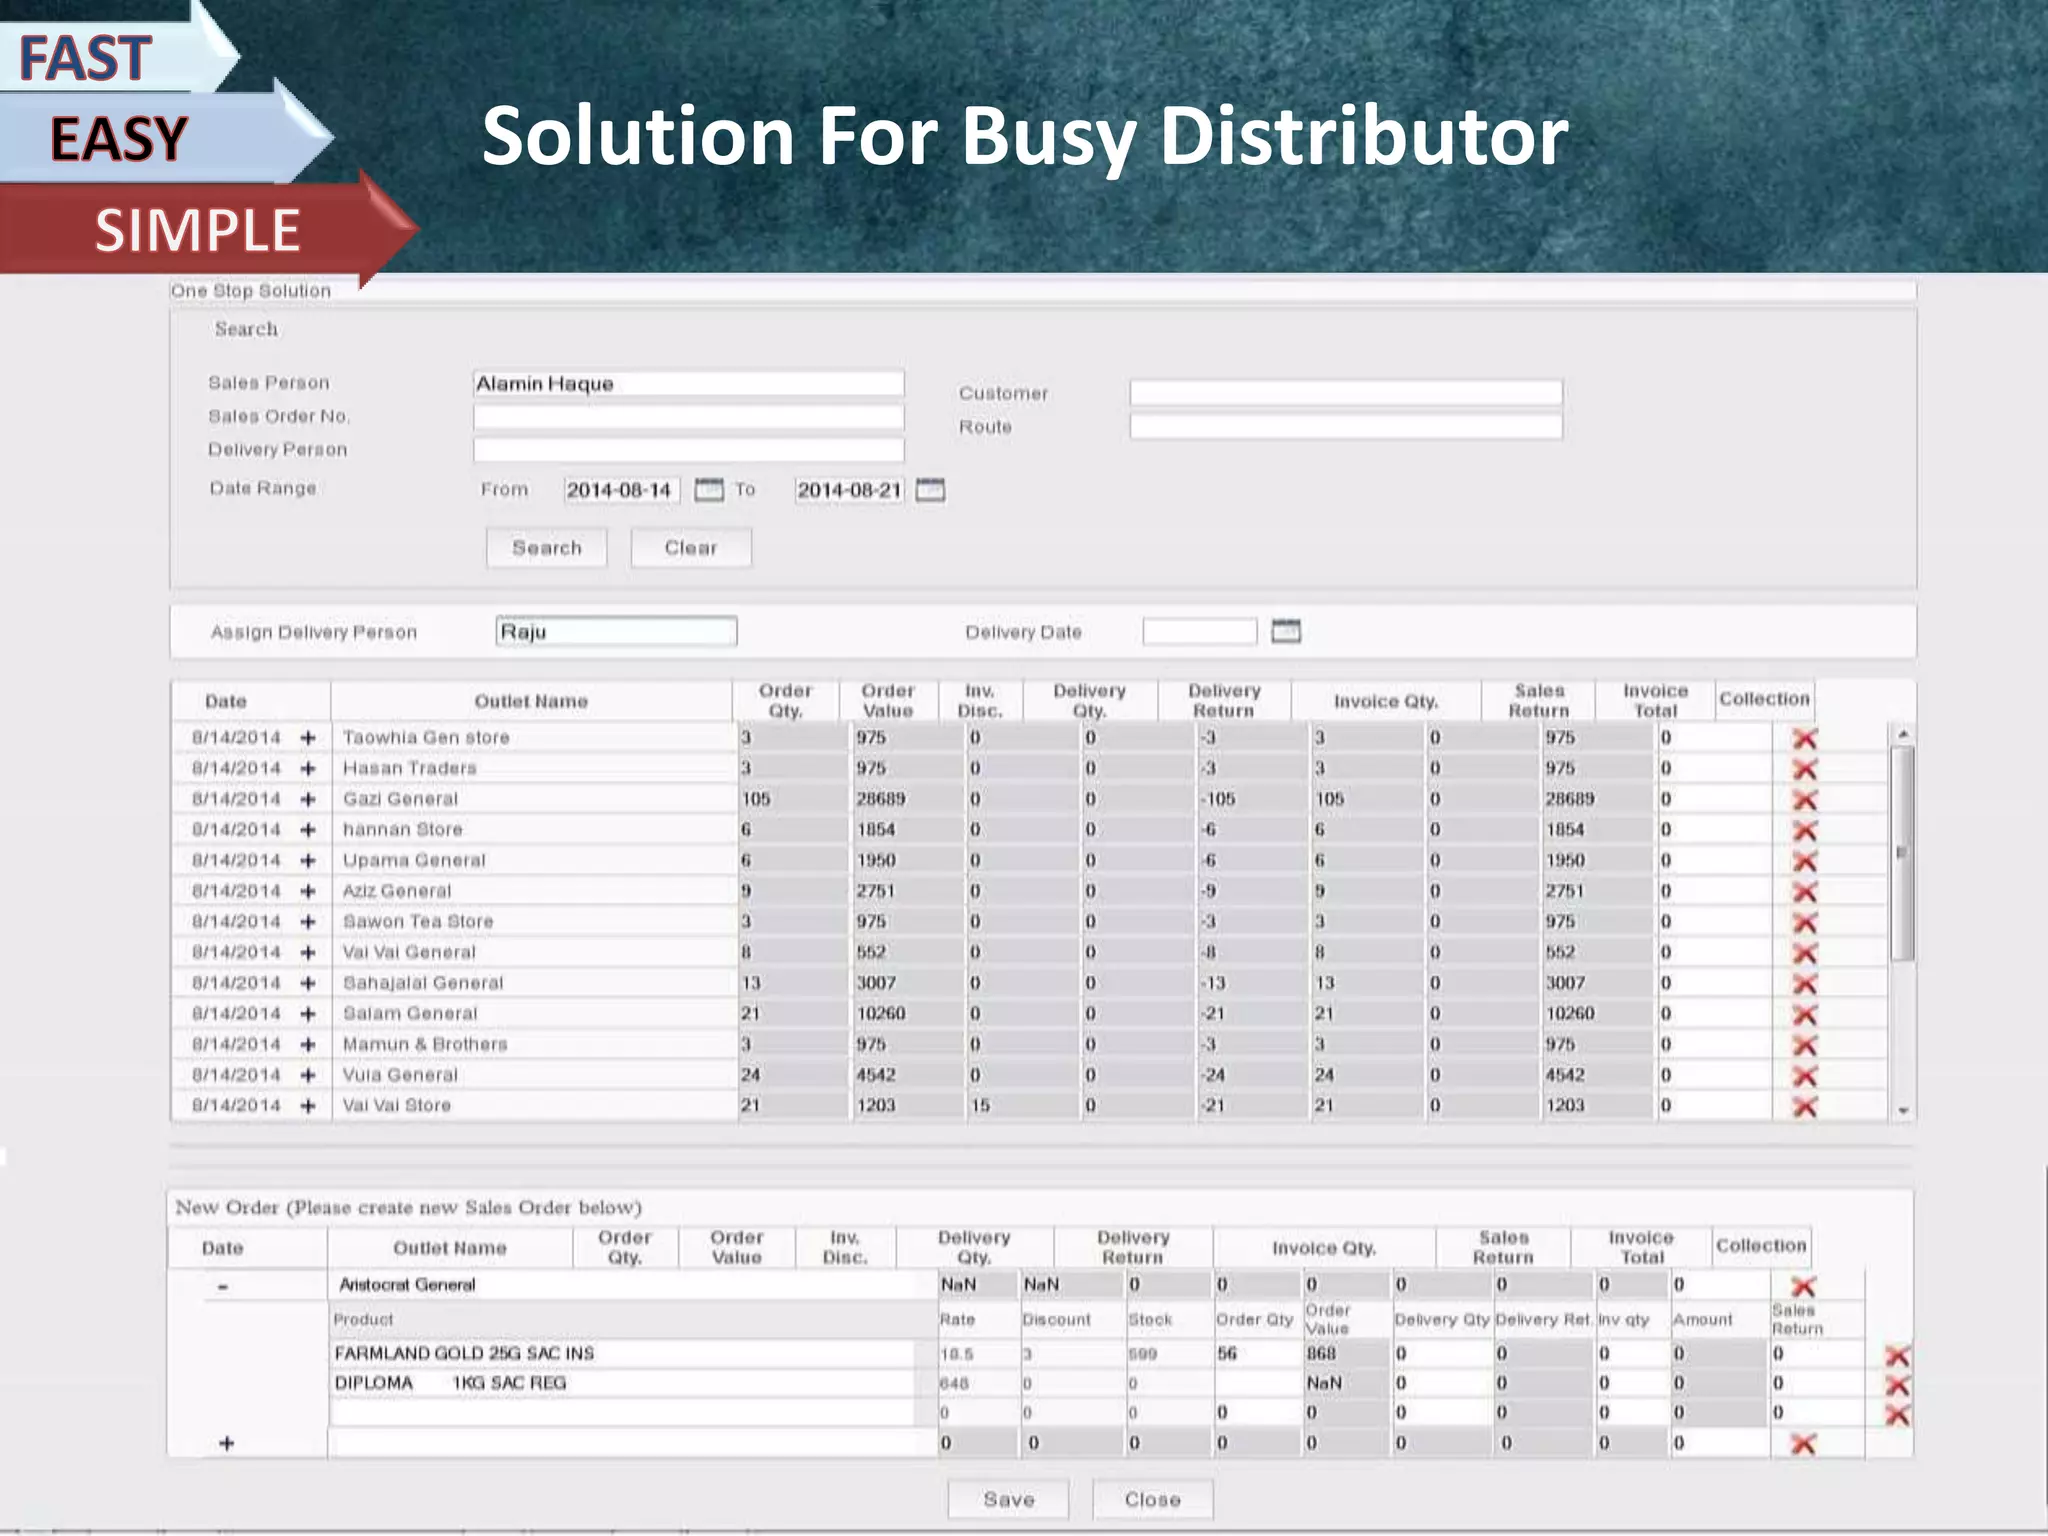Delete the hannan Store row
This screenshot has width=2048, height=1536.
pyautogui.click(x=1804, y=831)
